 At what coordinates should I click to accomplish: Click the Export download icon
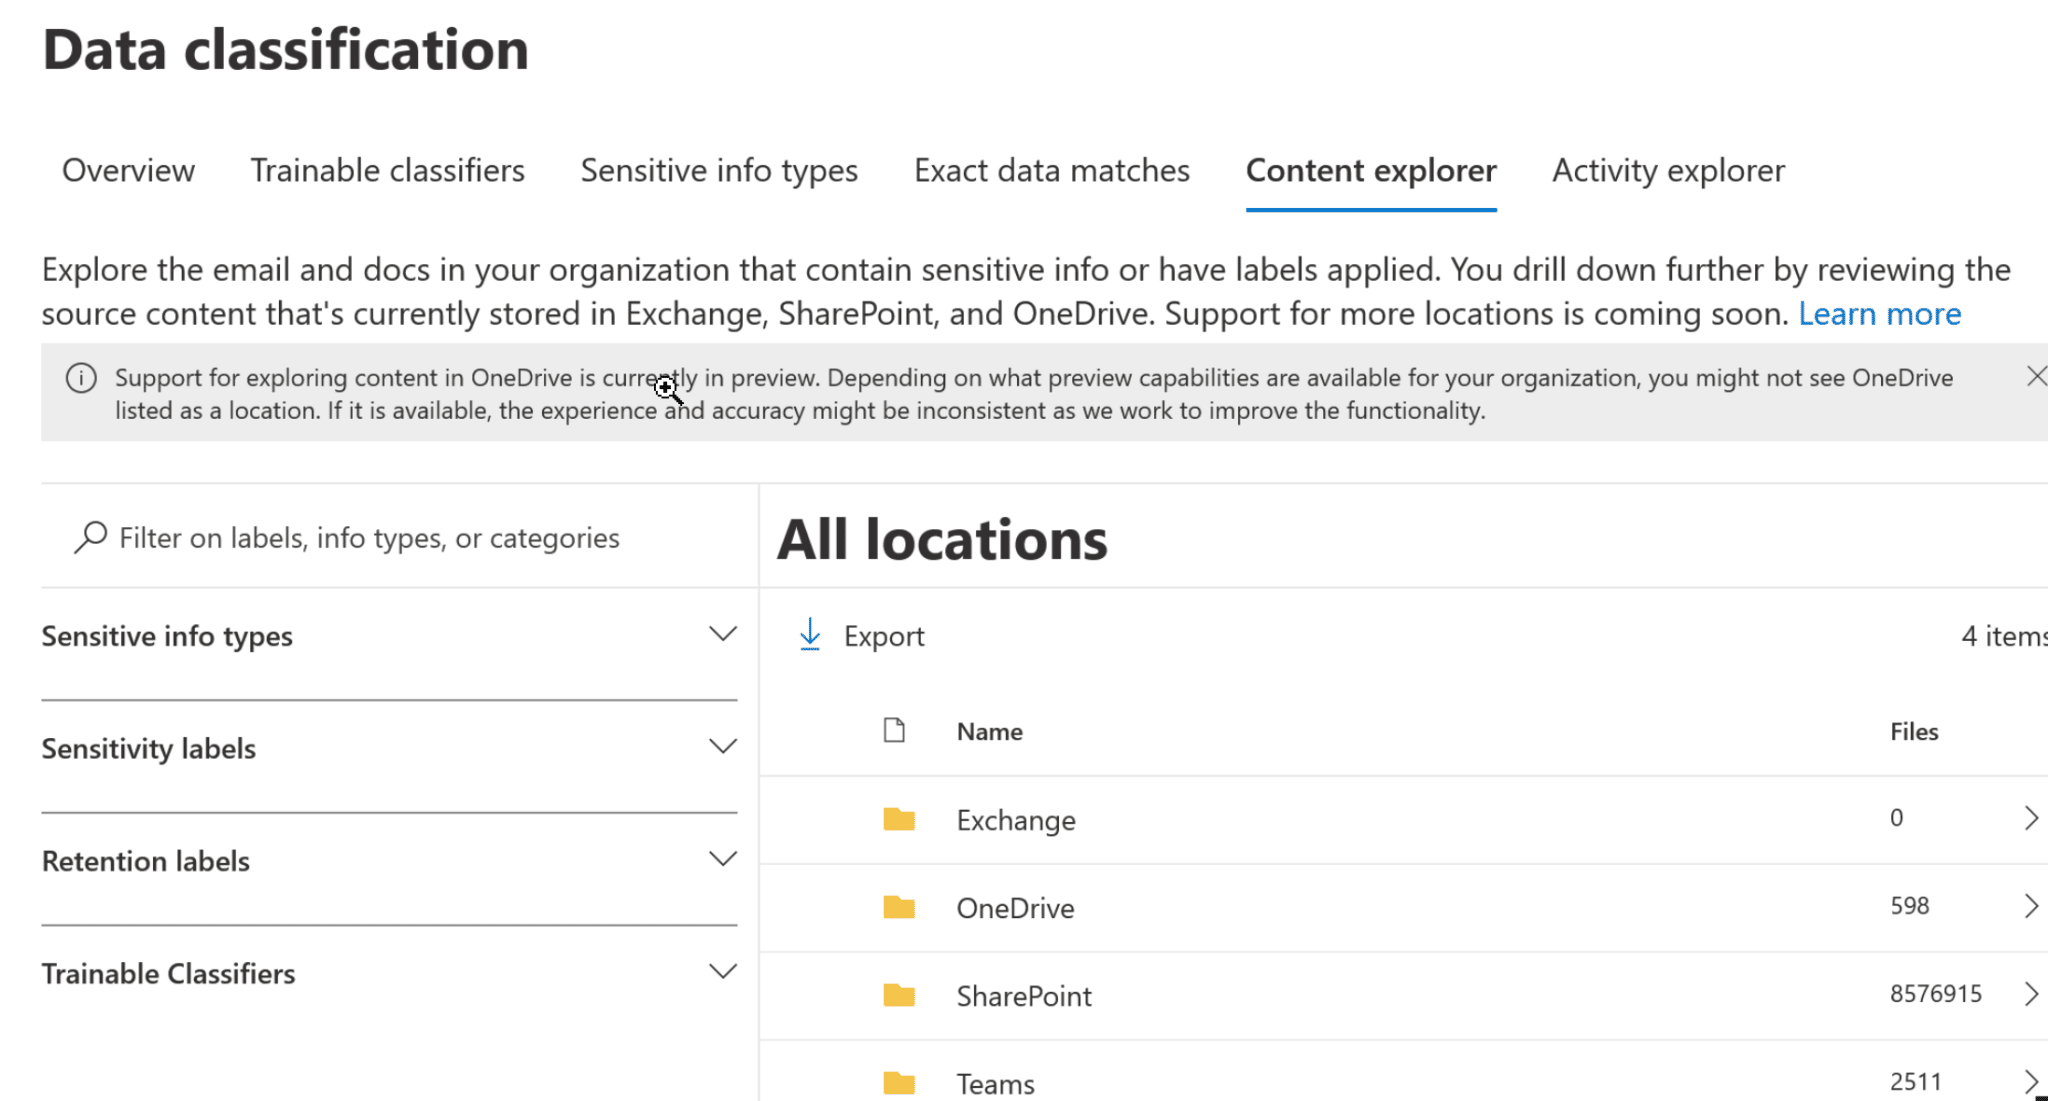pos(810,635)
